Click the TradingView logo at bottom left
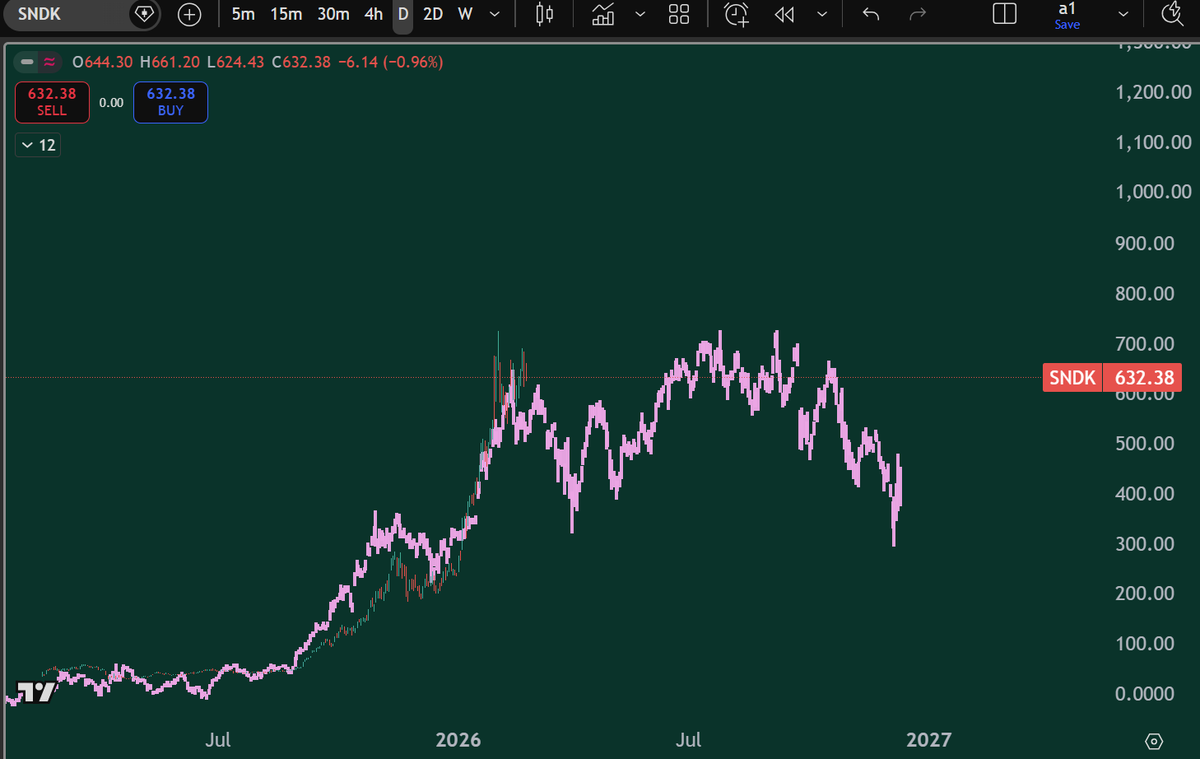1200x759 pixels. [35, 693]
